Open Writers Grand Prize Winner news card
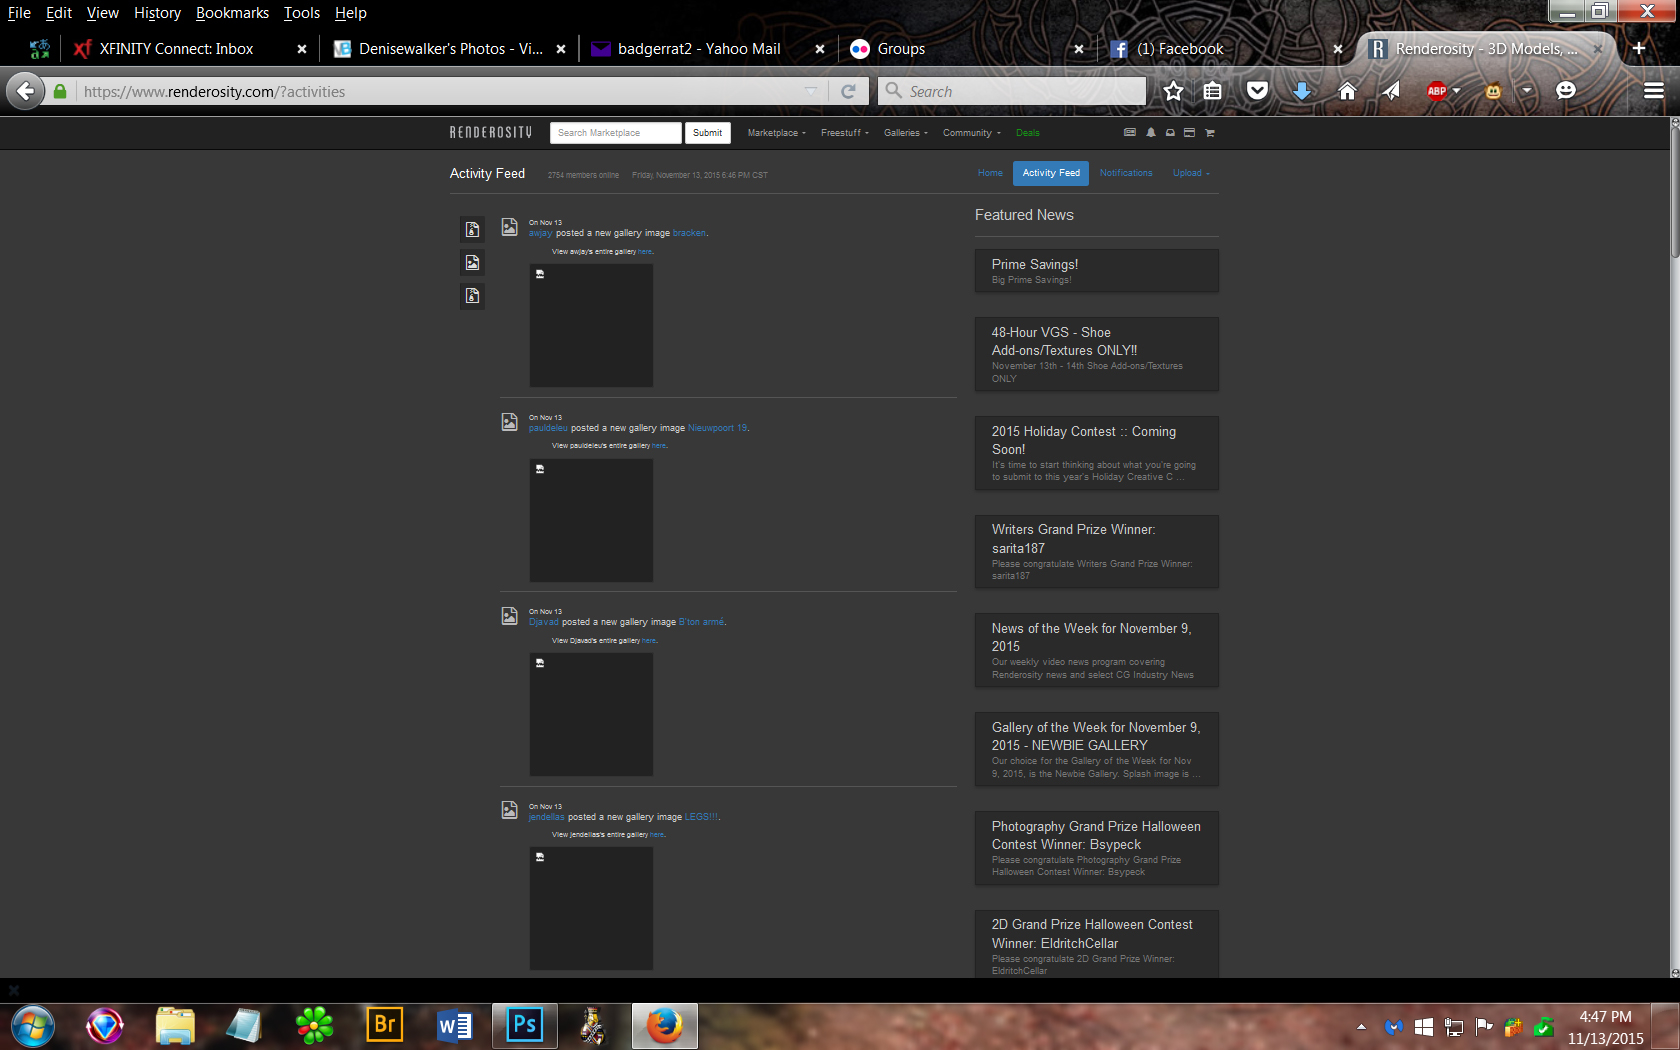1680x1050 pixels. pos(1097,552)
